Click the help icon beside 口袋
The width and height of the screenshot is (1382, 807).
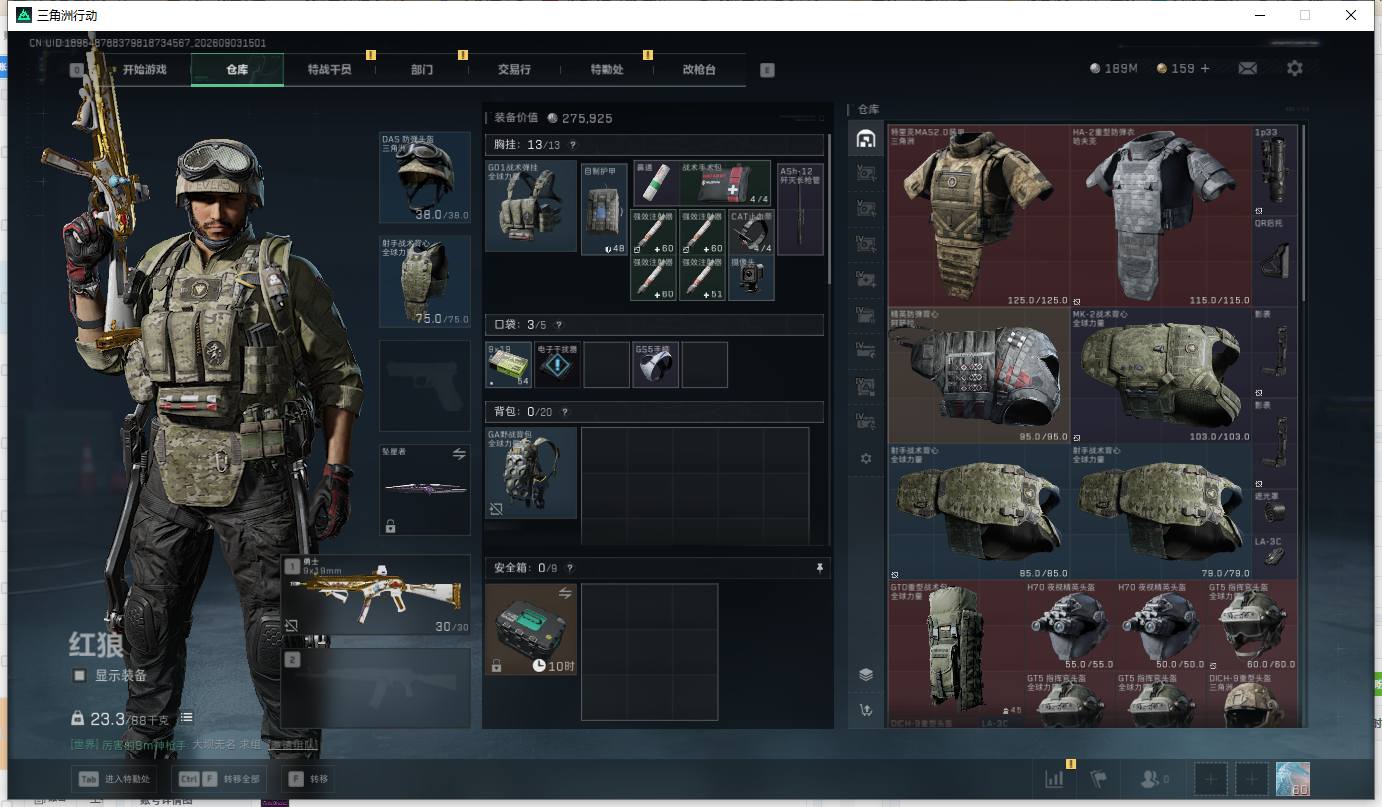[558, 325]
